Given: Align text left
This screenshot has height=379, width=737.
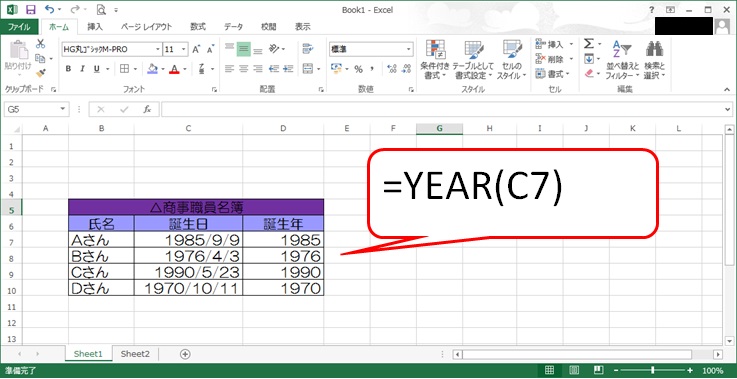Looking at the screenshot, I should (229, 69).
